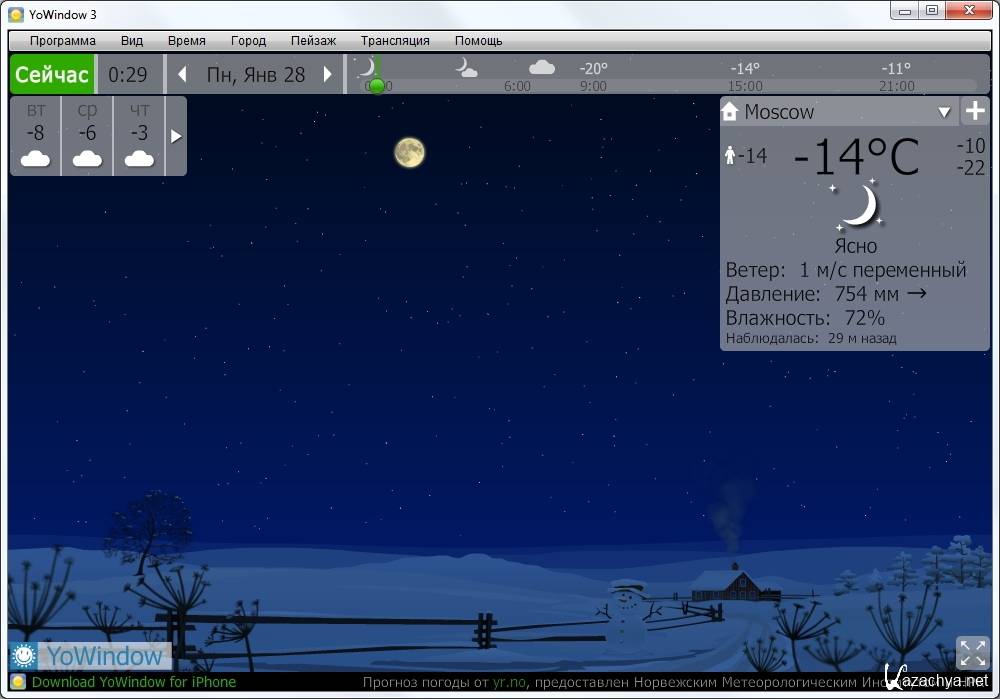The height and width of the screenshot is (699, 1000).
Task: Click the full moon in the sky
Action: [409, 152]
